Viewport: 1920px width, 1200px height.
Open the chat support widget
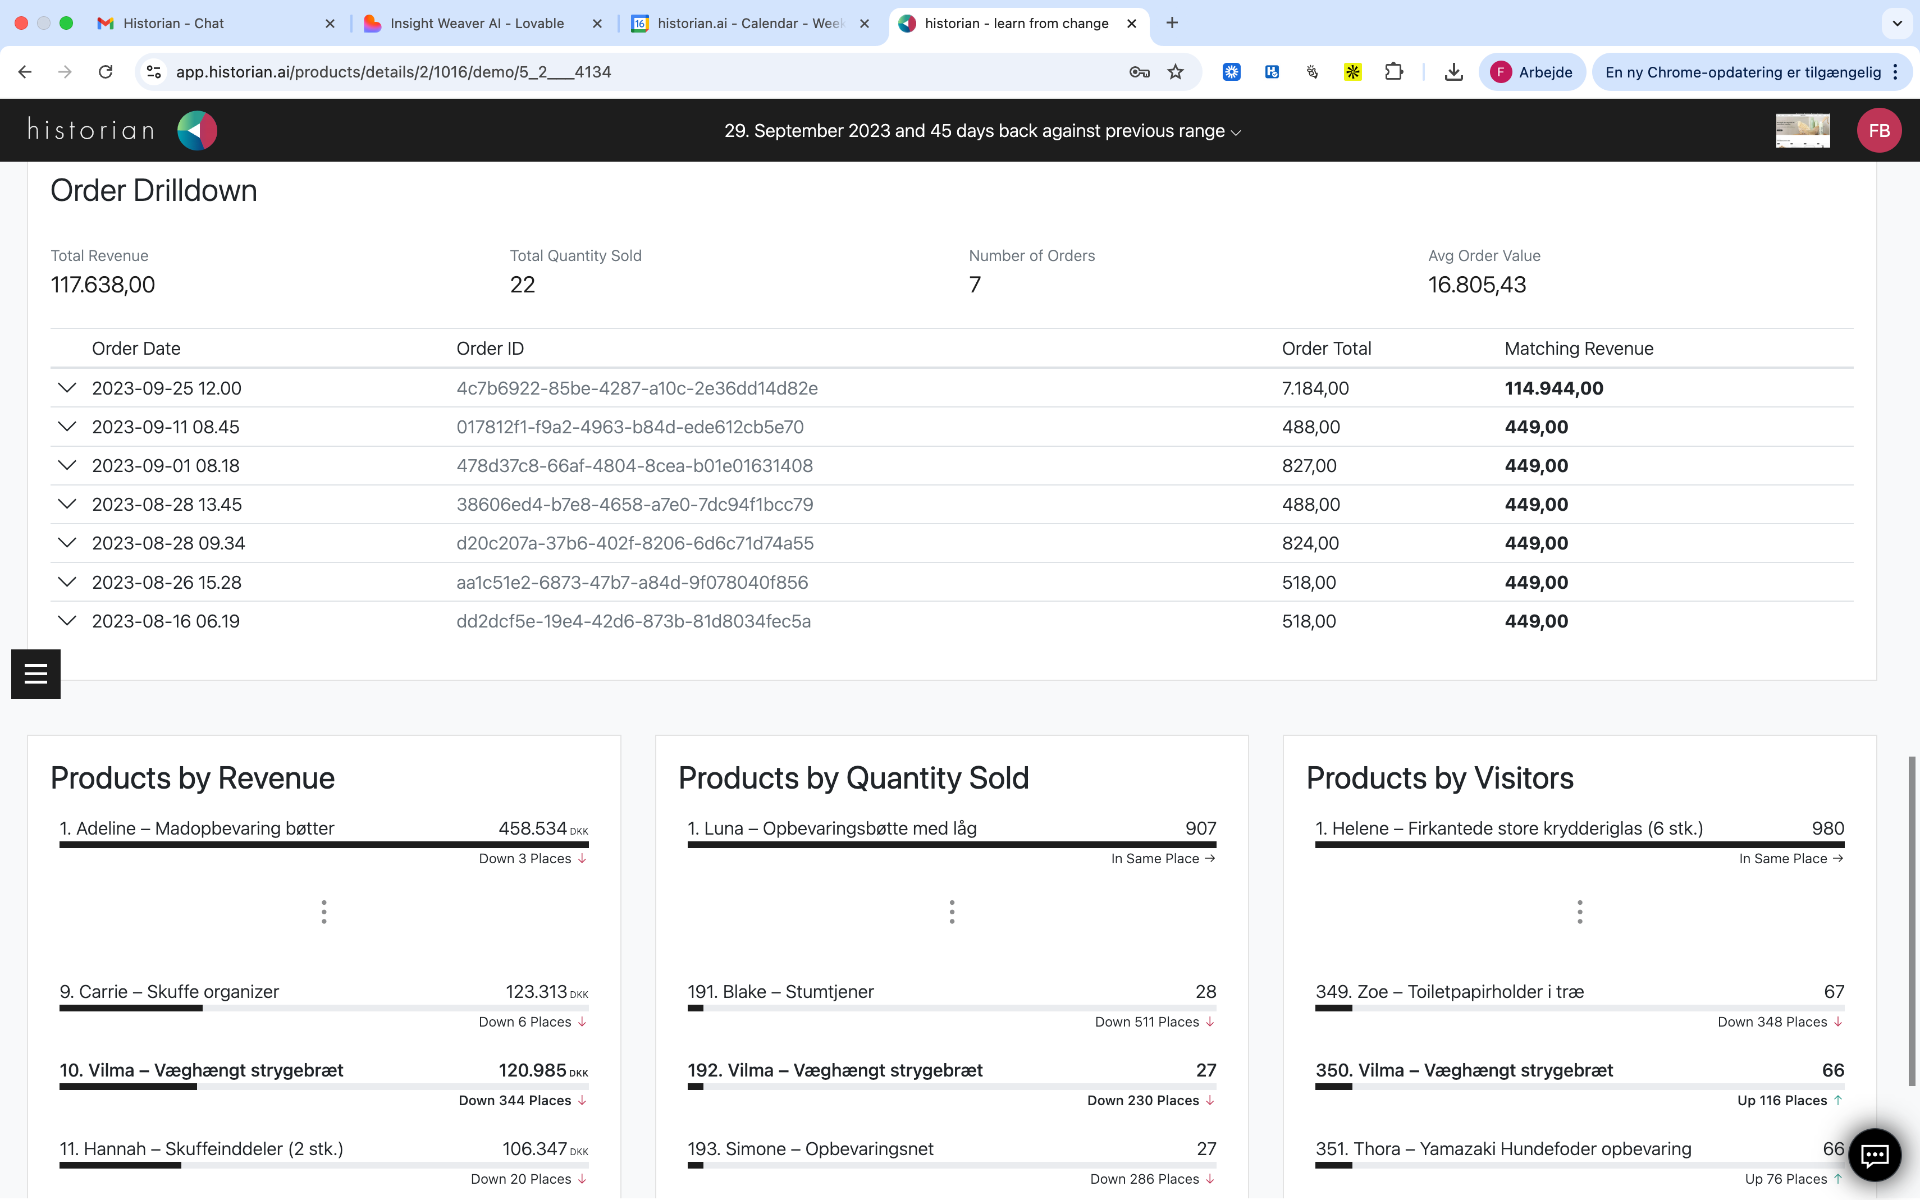[x=1874, y=1155]
